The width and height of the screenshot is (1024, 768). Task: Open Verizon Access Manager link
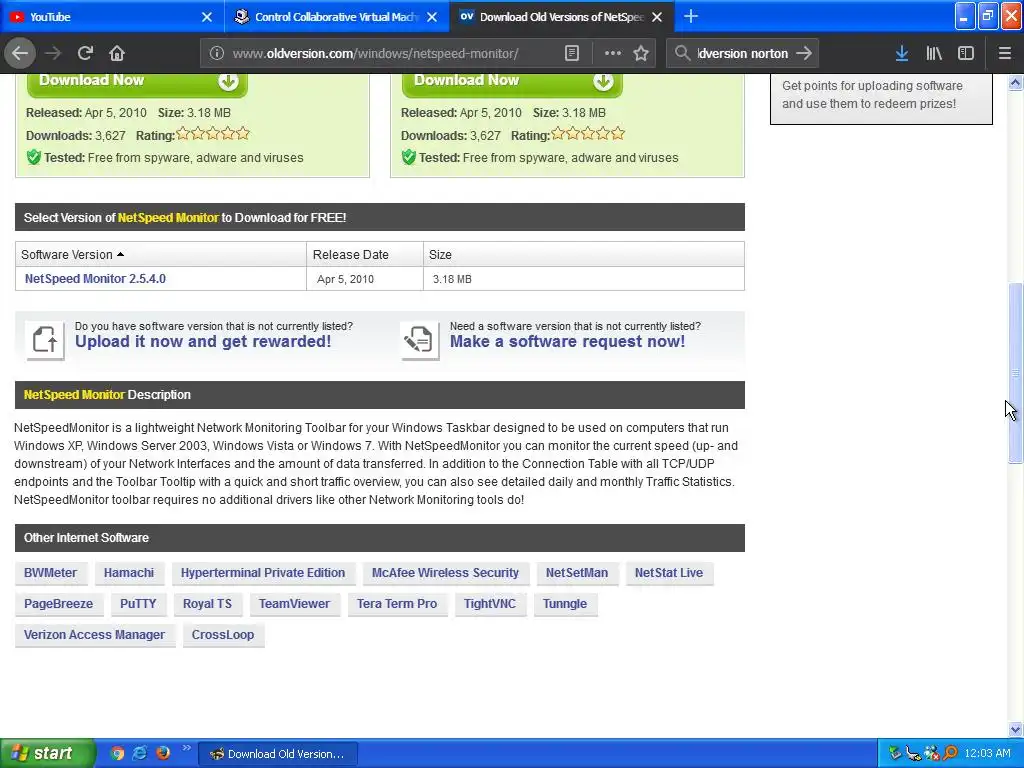pyautogui.click(x=94, y=635)
